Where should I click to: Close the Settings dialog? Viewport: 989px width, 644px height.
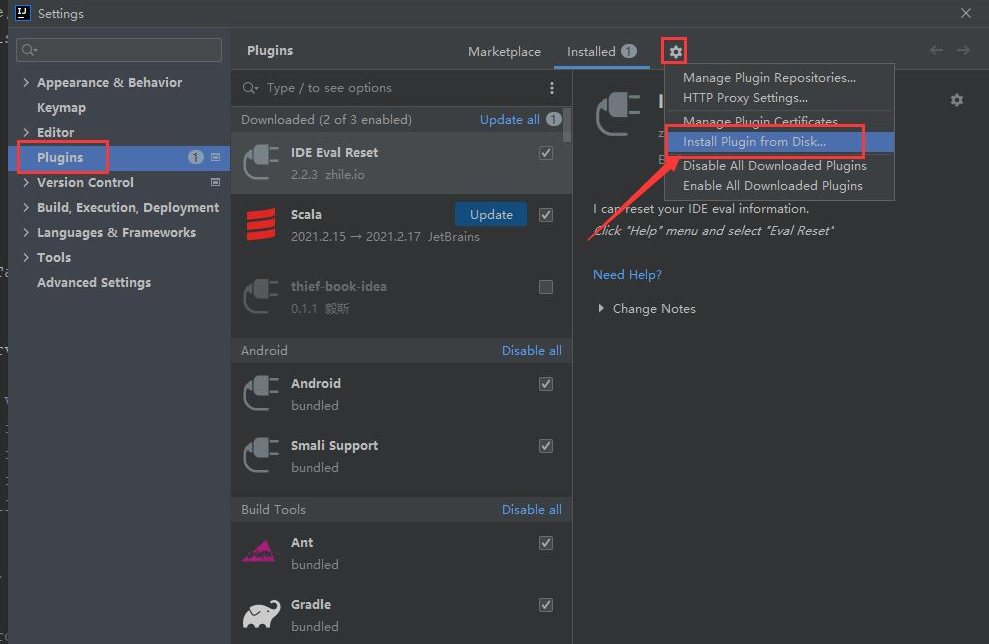point(965,13)
